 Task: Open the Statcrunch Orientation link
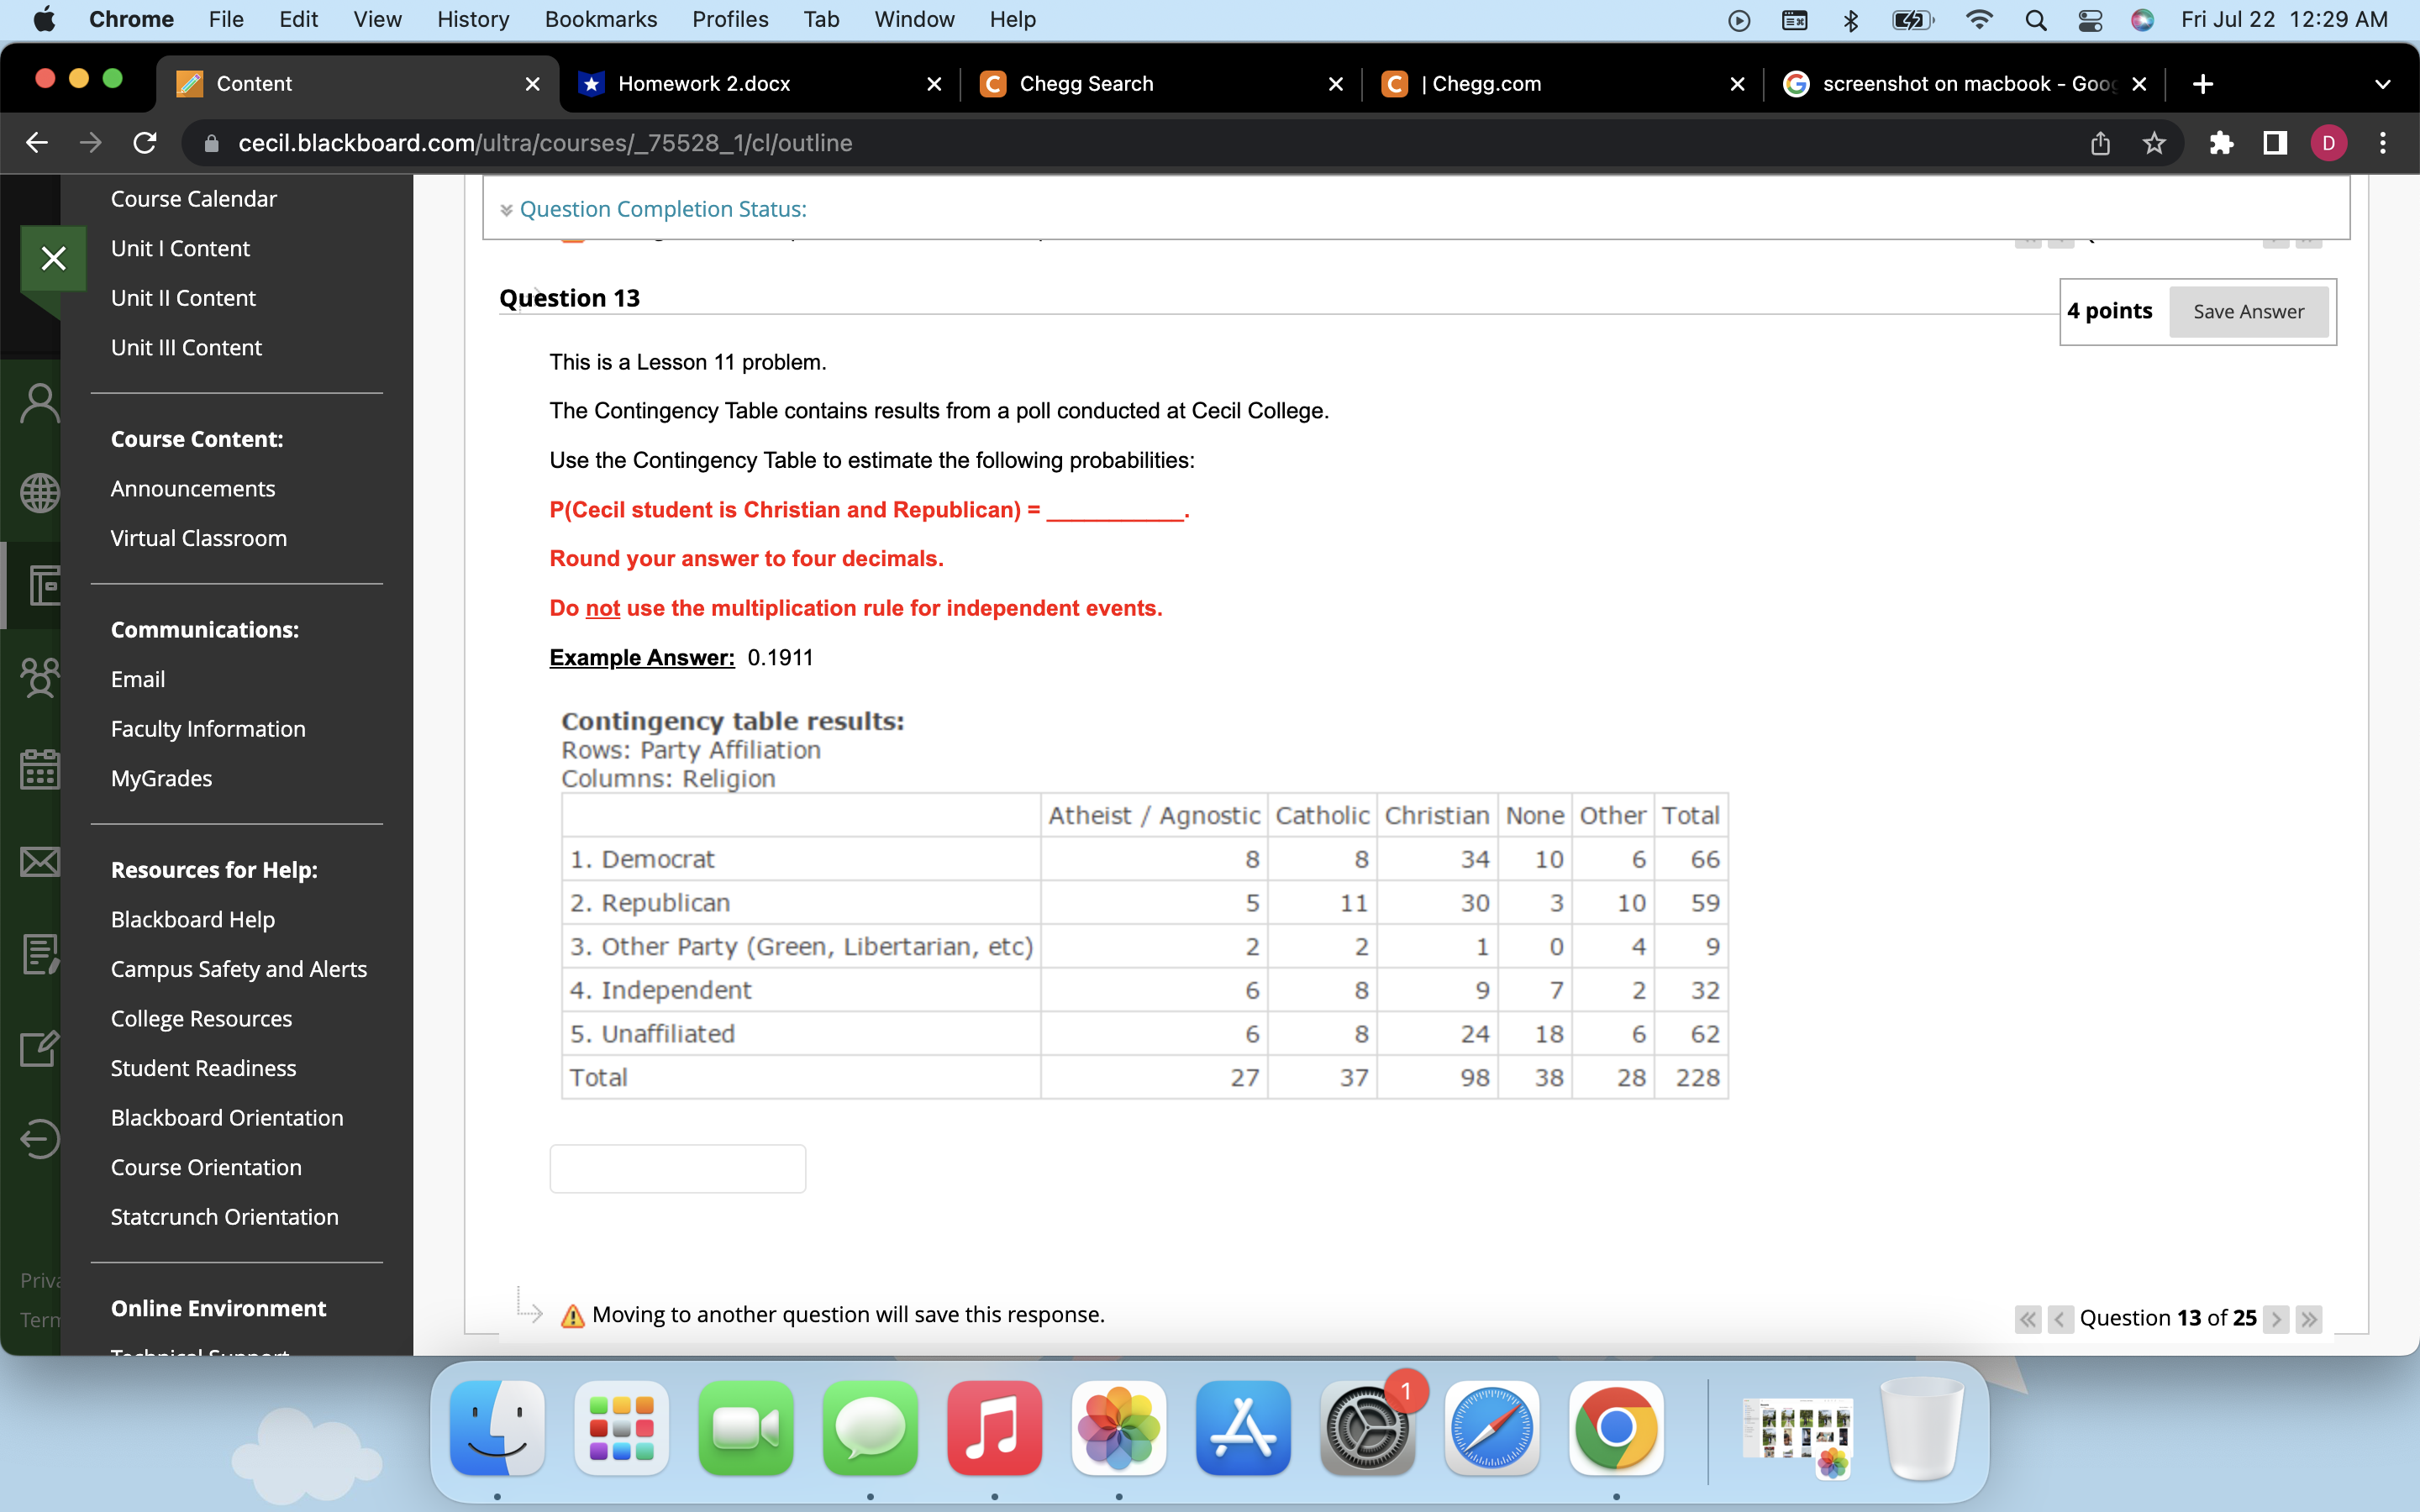pos(224,1216)
